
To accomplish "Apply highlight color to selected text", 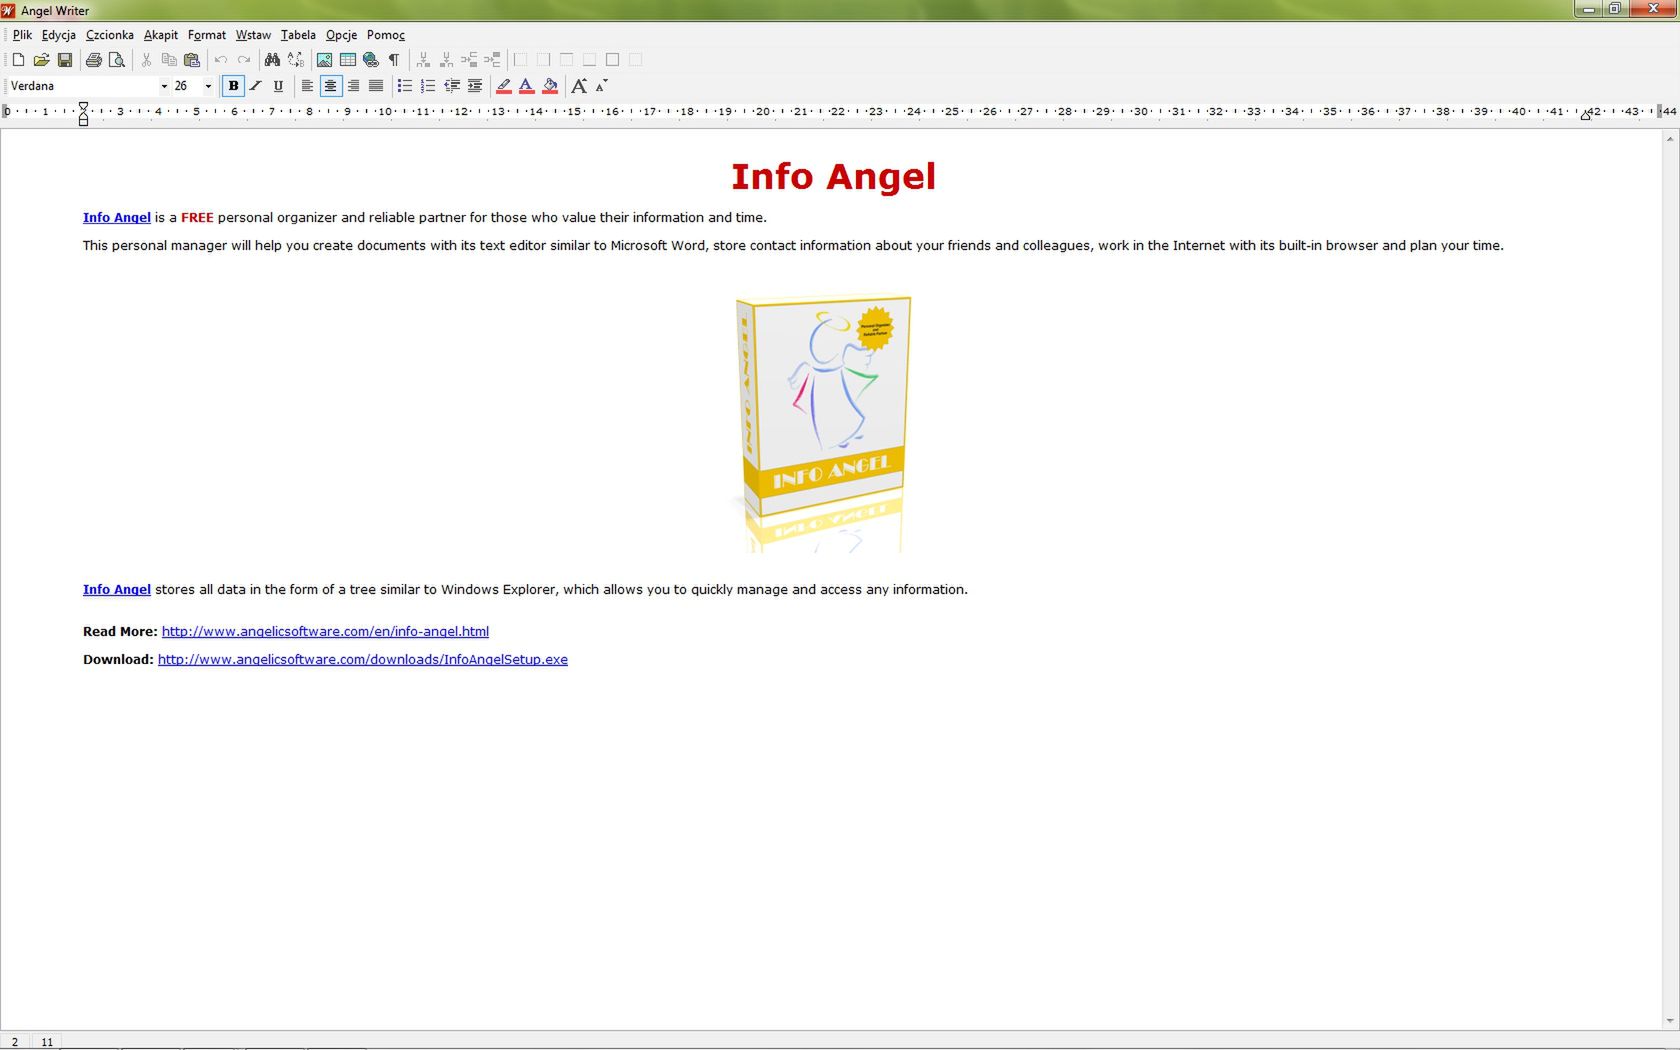I will coord(503,86).
